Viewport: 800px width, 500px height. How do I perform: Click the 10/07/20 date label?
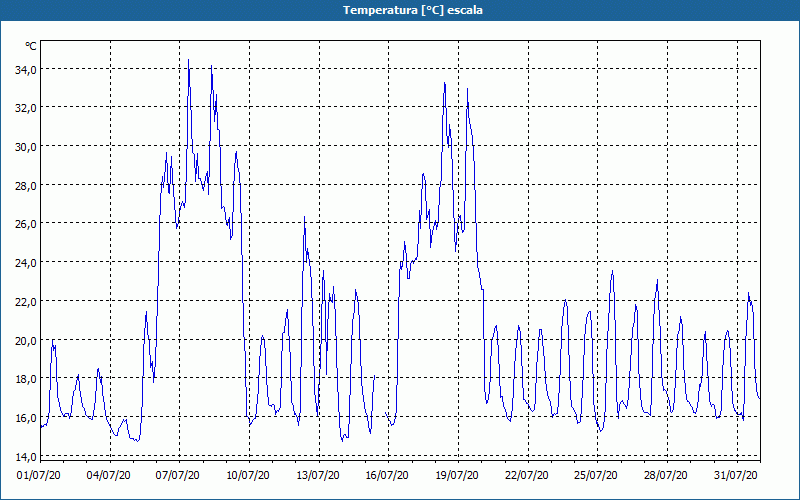(247, 475)
